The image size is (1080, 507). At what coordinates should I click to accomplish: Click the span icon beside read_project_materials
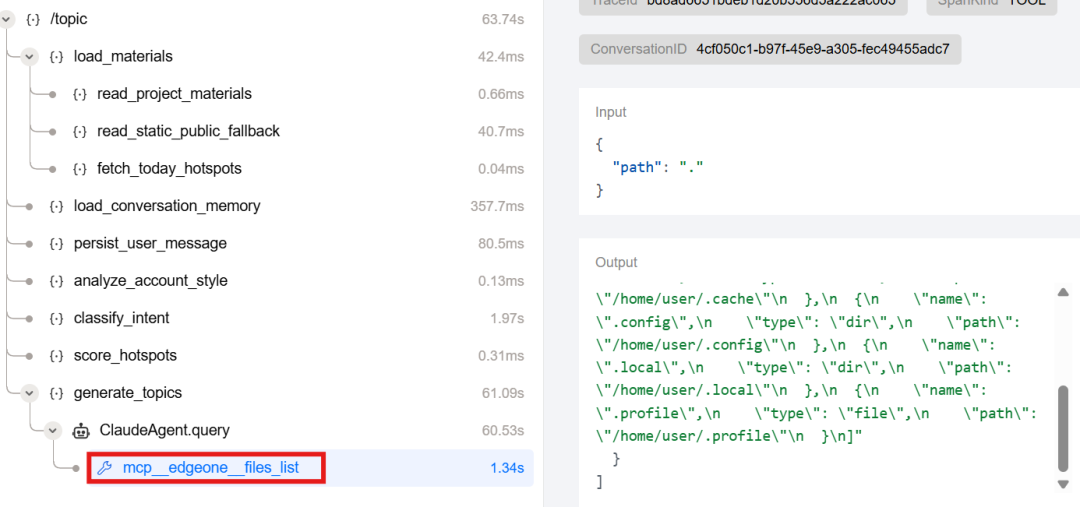pyautogui.click(x=80, y=94)
